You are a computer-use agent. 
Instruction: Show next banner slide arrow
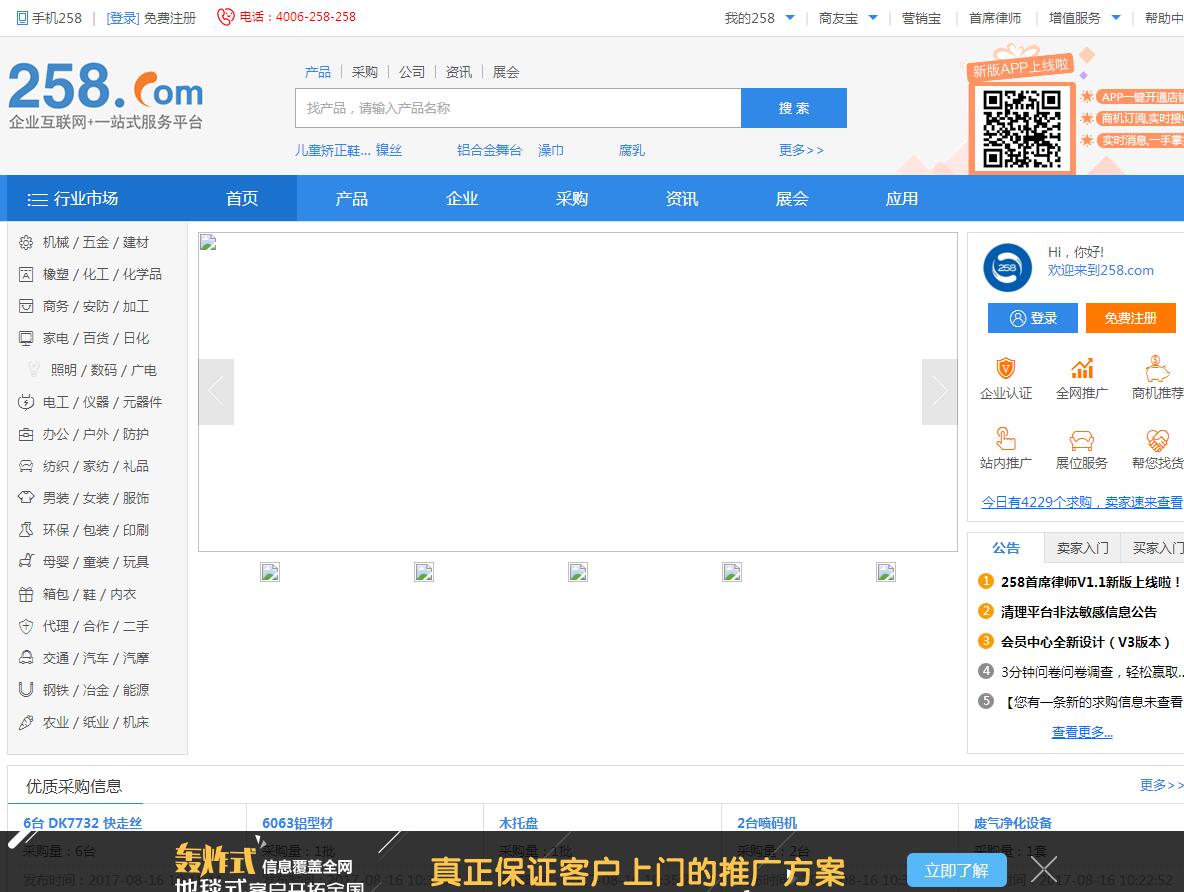[939, 391]
